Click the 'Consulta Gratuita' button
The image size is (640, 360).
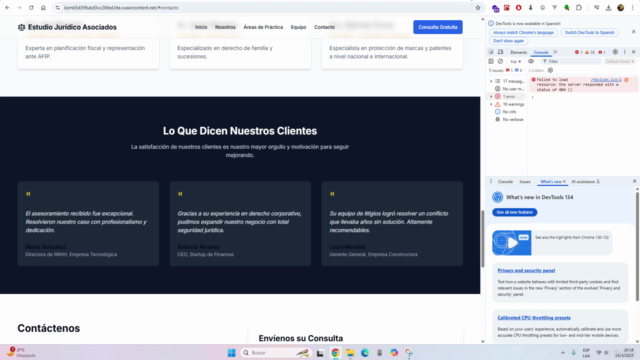tap(438, 27)
